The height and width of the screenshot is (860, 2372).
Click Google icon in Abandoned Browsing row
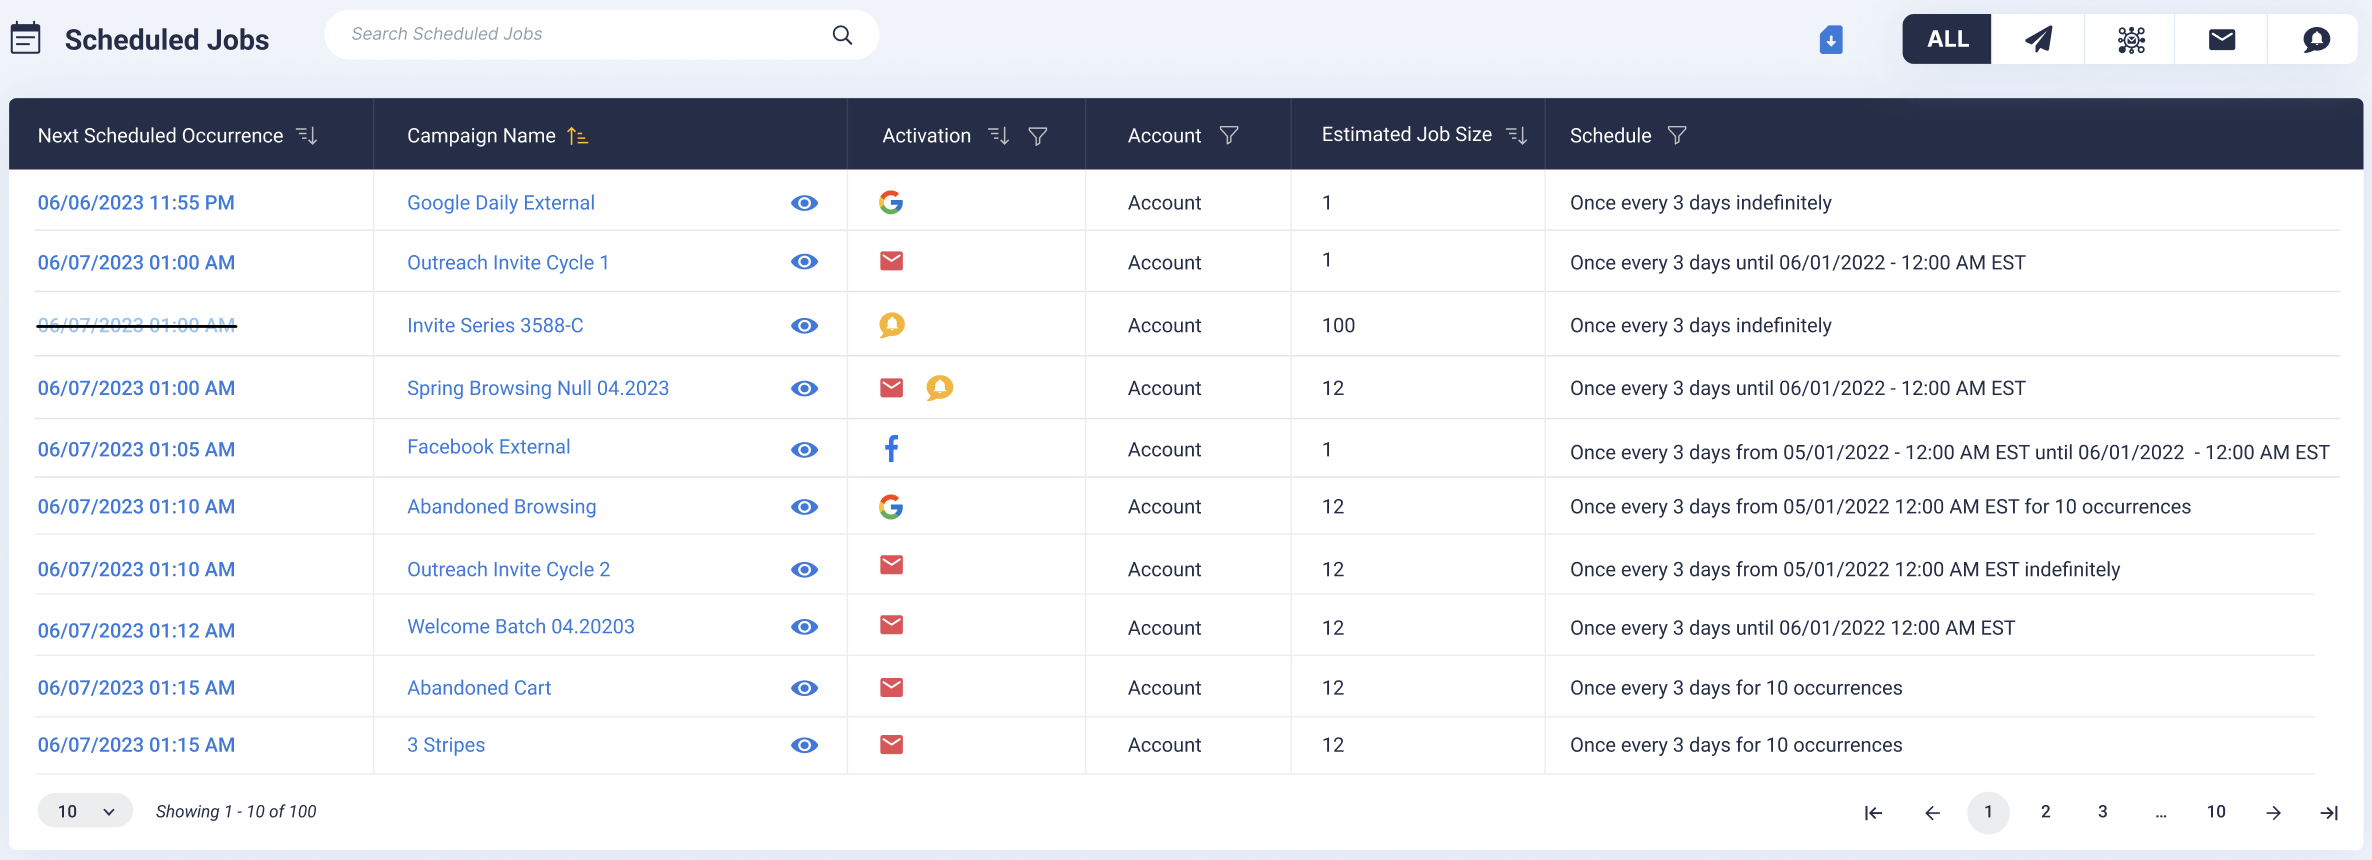[891, 507]
